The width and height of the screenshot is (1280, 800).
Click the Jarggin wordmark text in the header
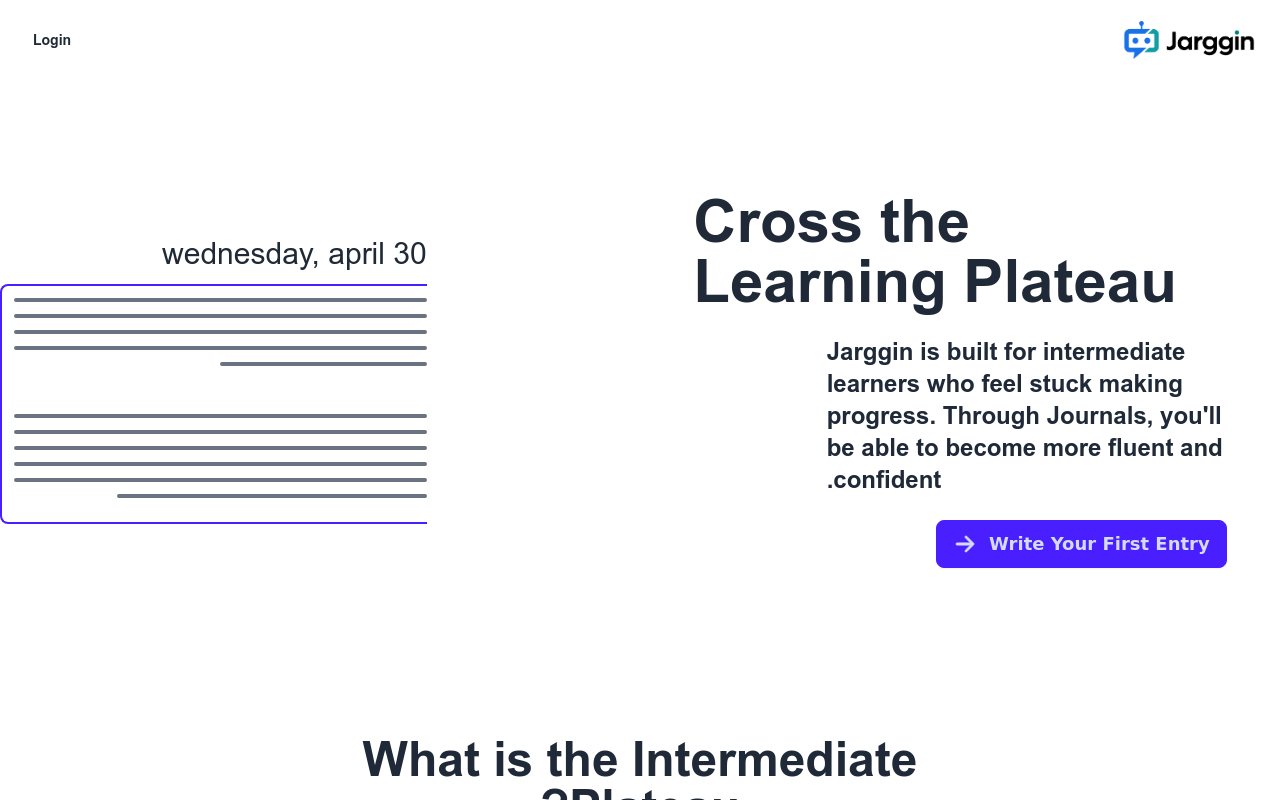click(1209, 42)
